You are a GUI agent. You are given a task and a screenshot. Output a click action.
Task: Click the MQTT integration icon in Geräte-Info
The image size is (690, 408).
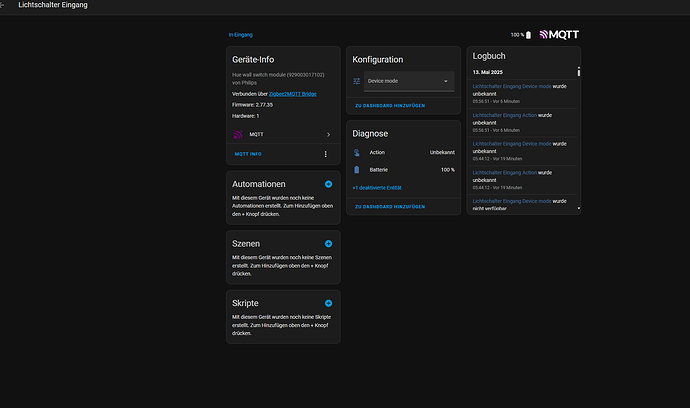(x=238, y=134)
